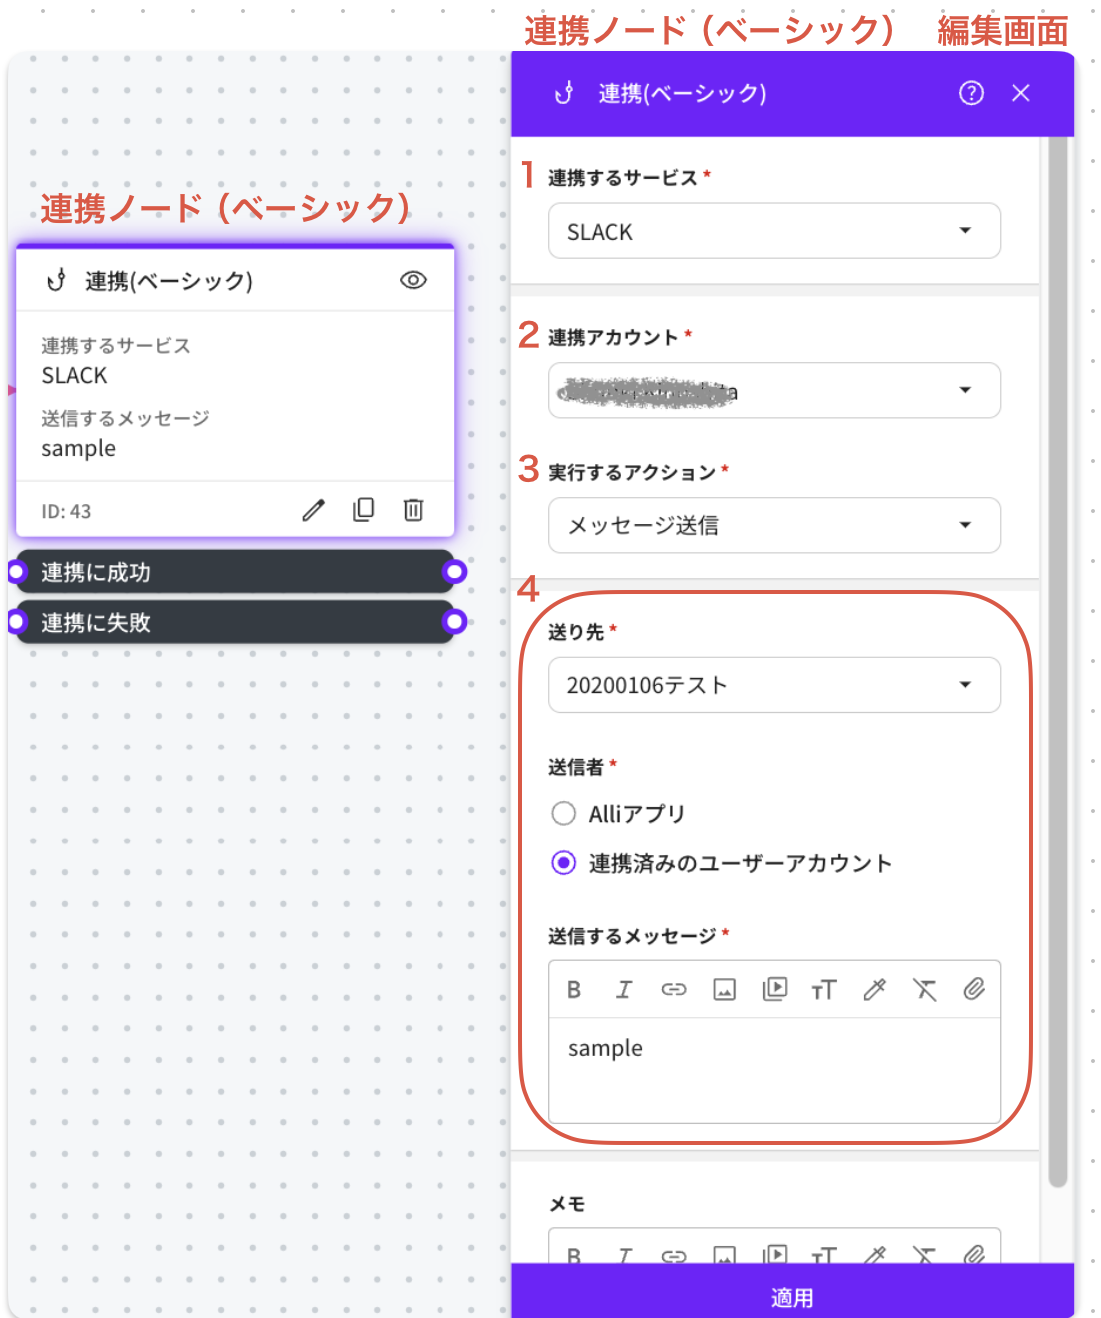Click the edit panel vertical scrollbar
The width and height of the screenshot is (1101, 1318).
[x=1057, y=660]
